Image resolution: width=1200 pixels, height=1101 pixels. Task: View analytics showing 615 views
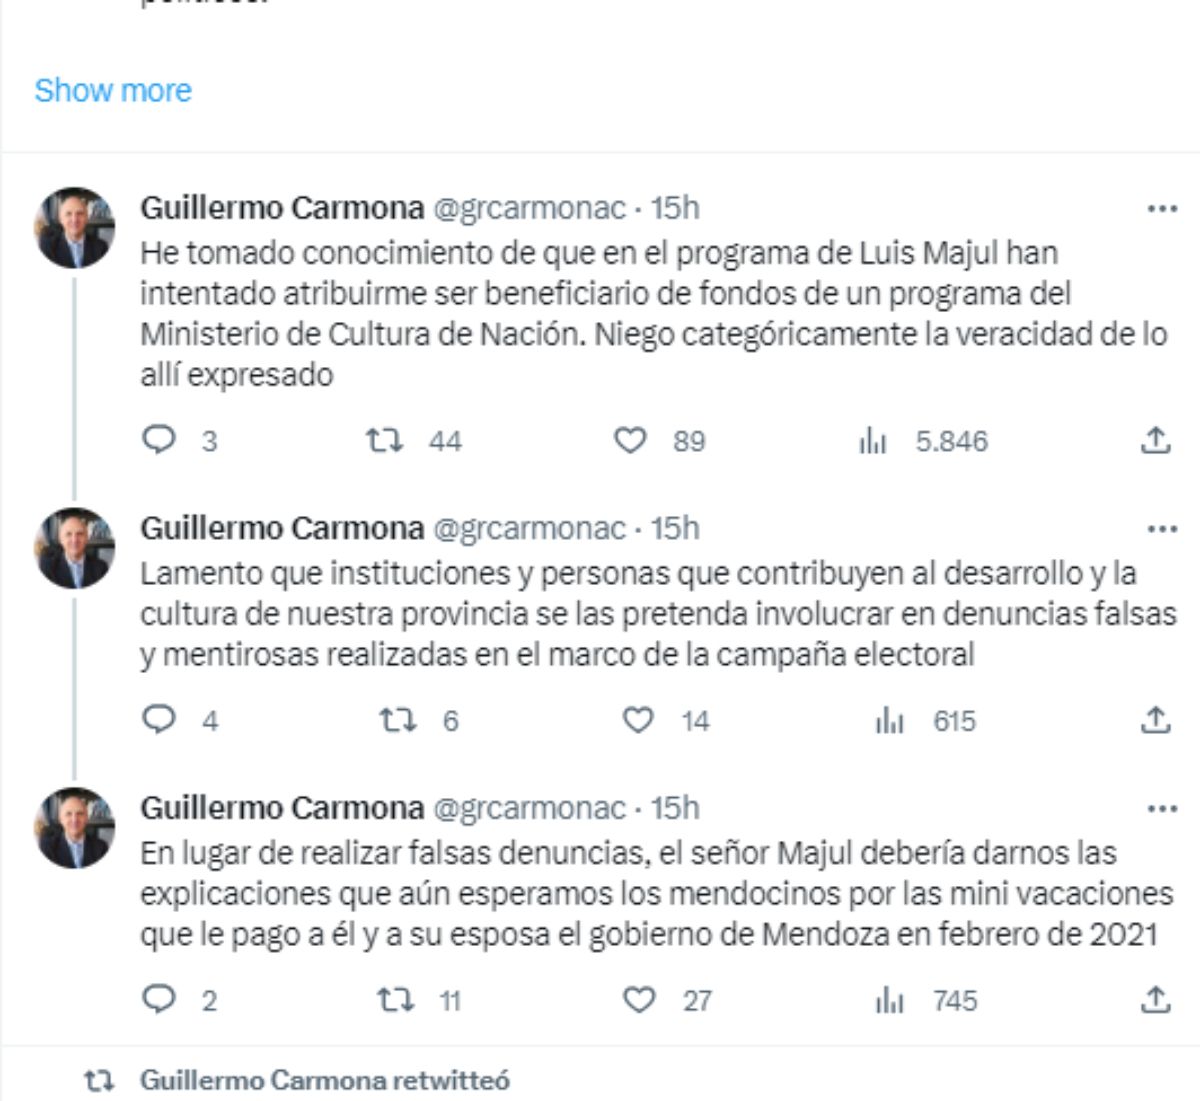[889, 720]
